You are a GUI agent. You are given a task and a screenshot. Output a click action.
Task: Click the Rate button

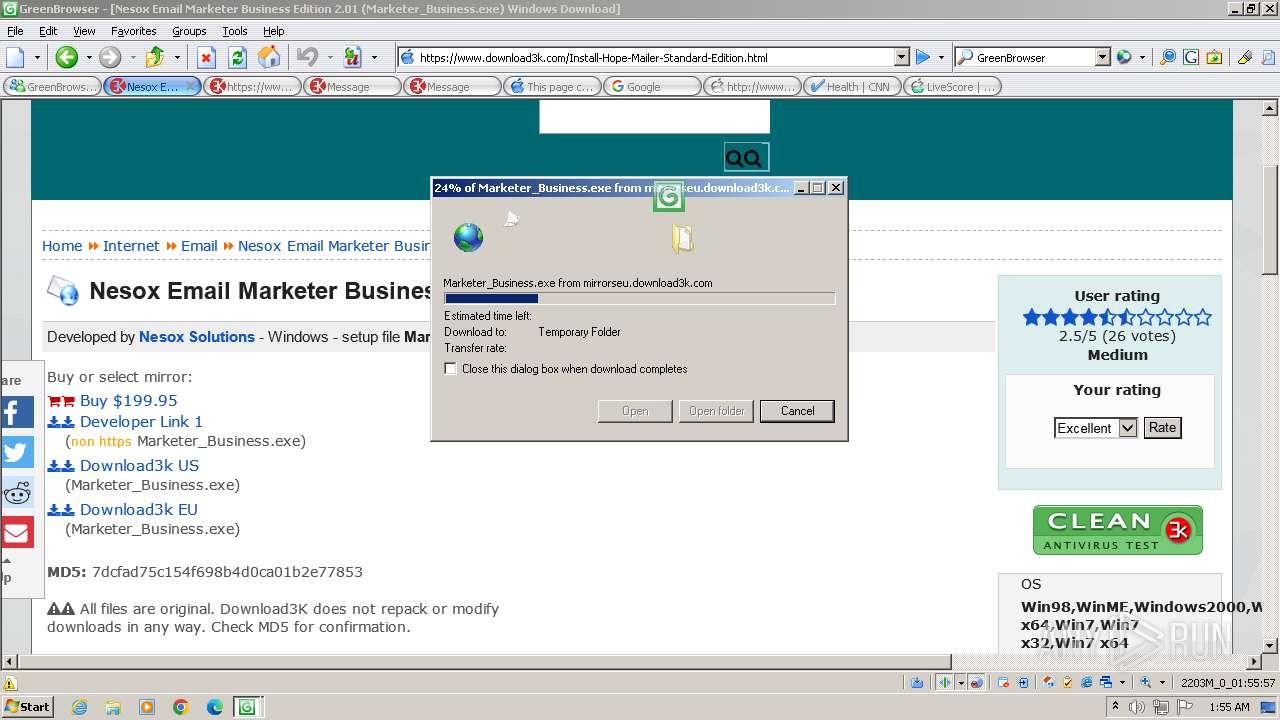pos(1162,428)
